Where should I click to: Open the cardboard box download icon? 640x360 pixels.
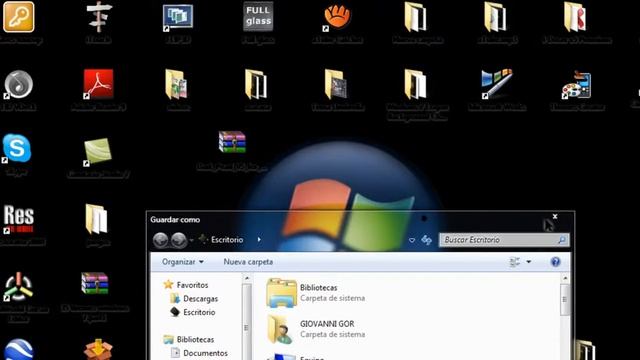98,350
